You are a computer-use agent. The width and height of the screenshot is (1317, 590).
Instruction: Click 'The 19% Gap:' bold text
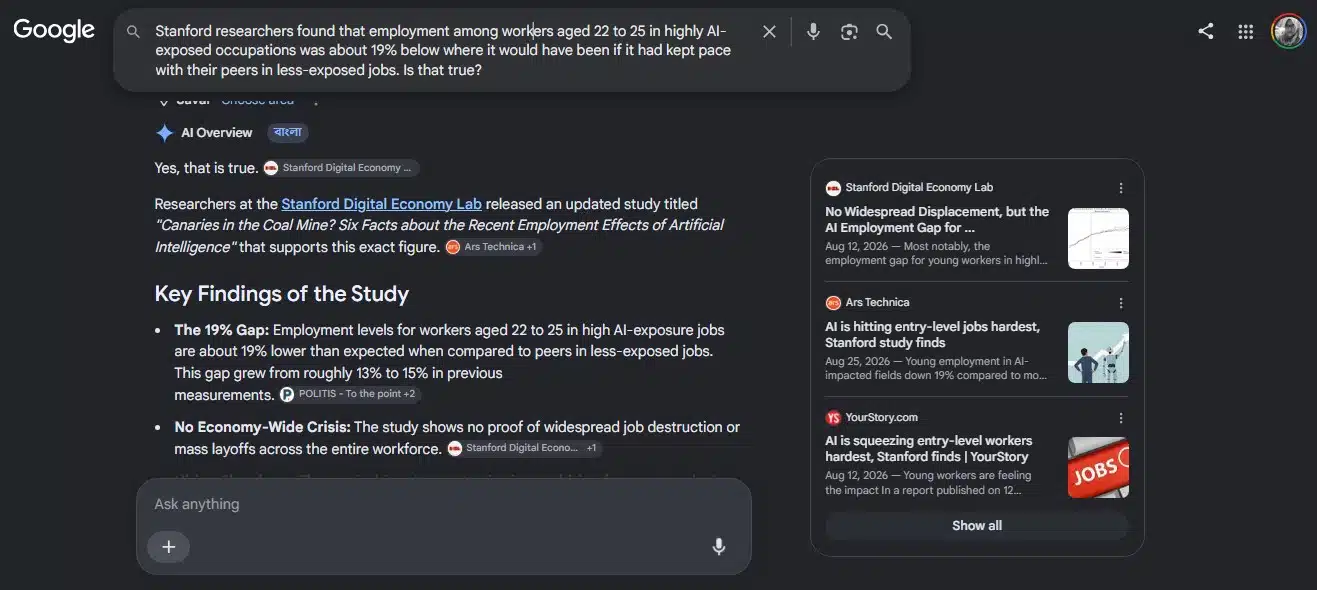221,330
